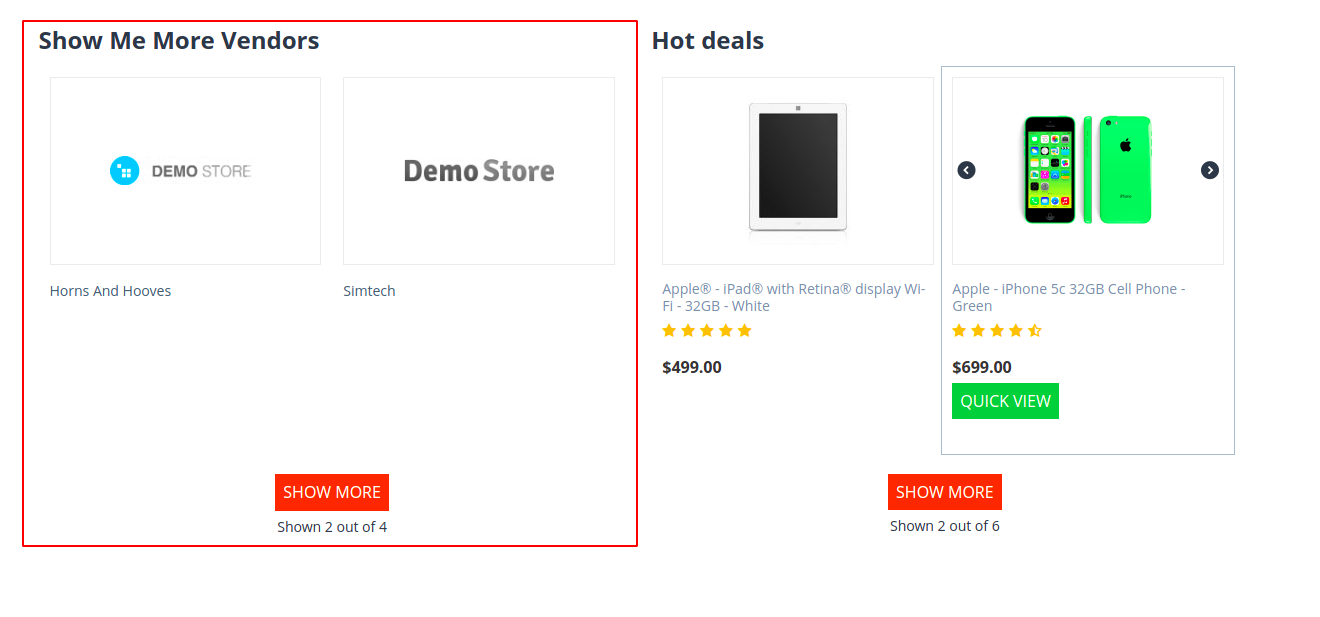Open the iPad five-star rating
Image resolution: width=1320 pixels, height=617 pixels.
click(x=707, y=331)
